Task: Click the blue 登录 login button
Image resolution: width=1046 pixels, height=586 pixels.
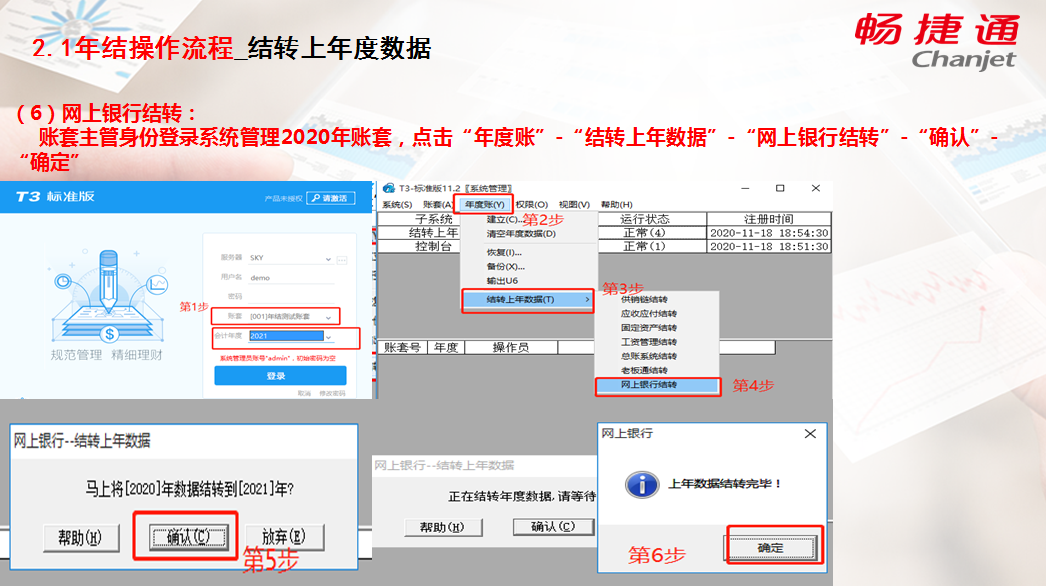Action: [x=280, y=376]
